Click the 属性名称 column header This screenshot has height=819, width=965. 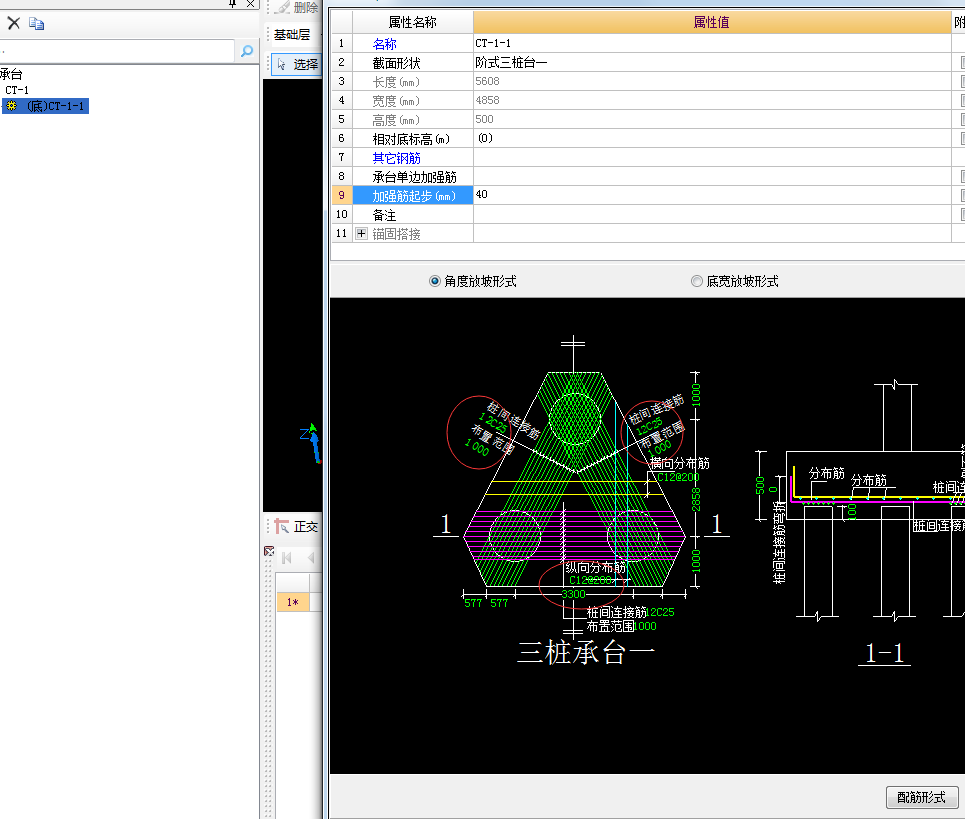click(412, 22)
